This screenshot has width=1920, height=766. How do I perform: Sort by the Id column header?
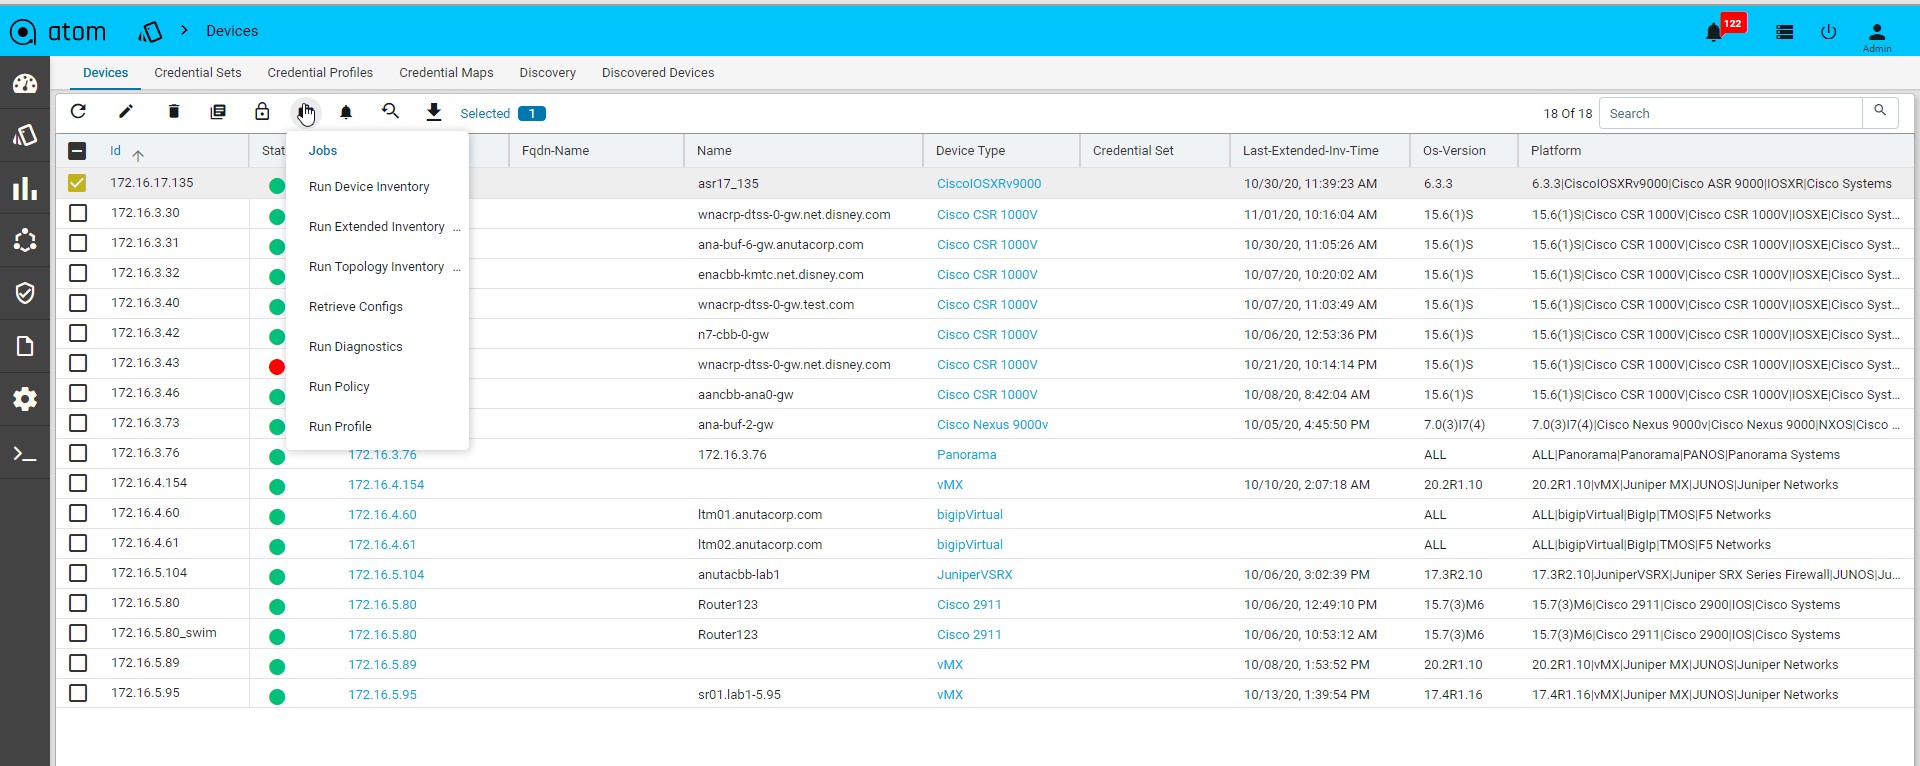coord(115,151)
